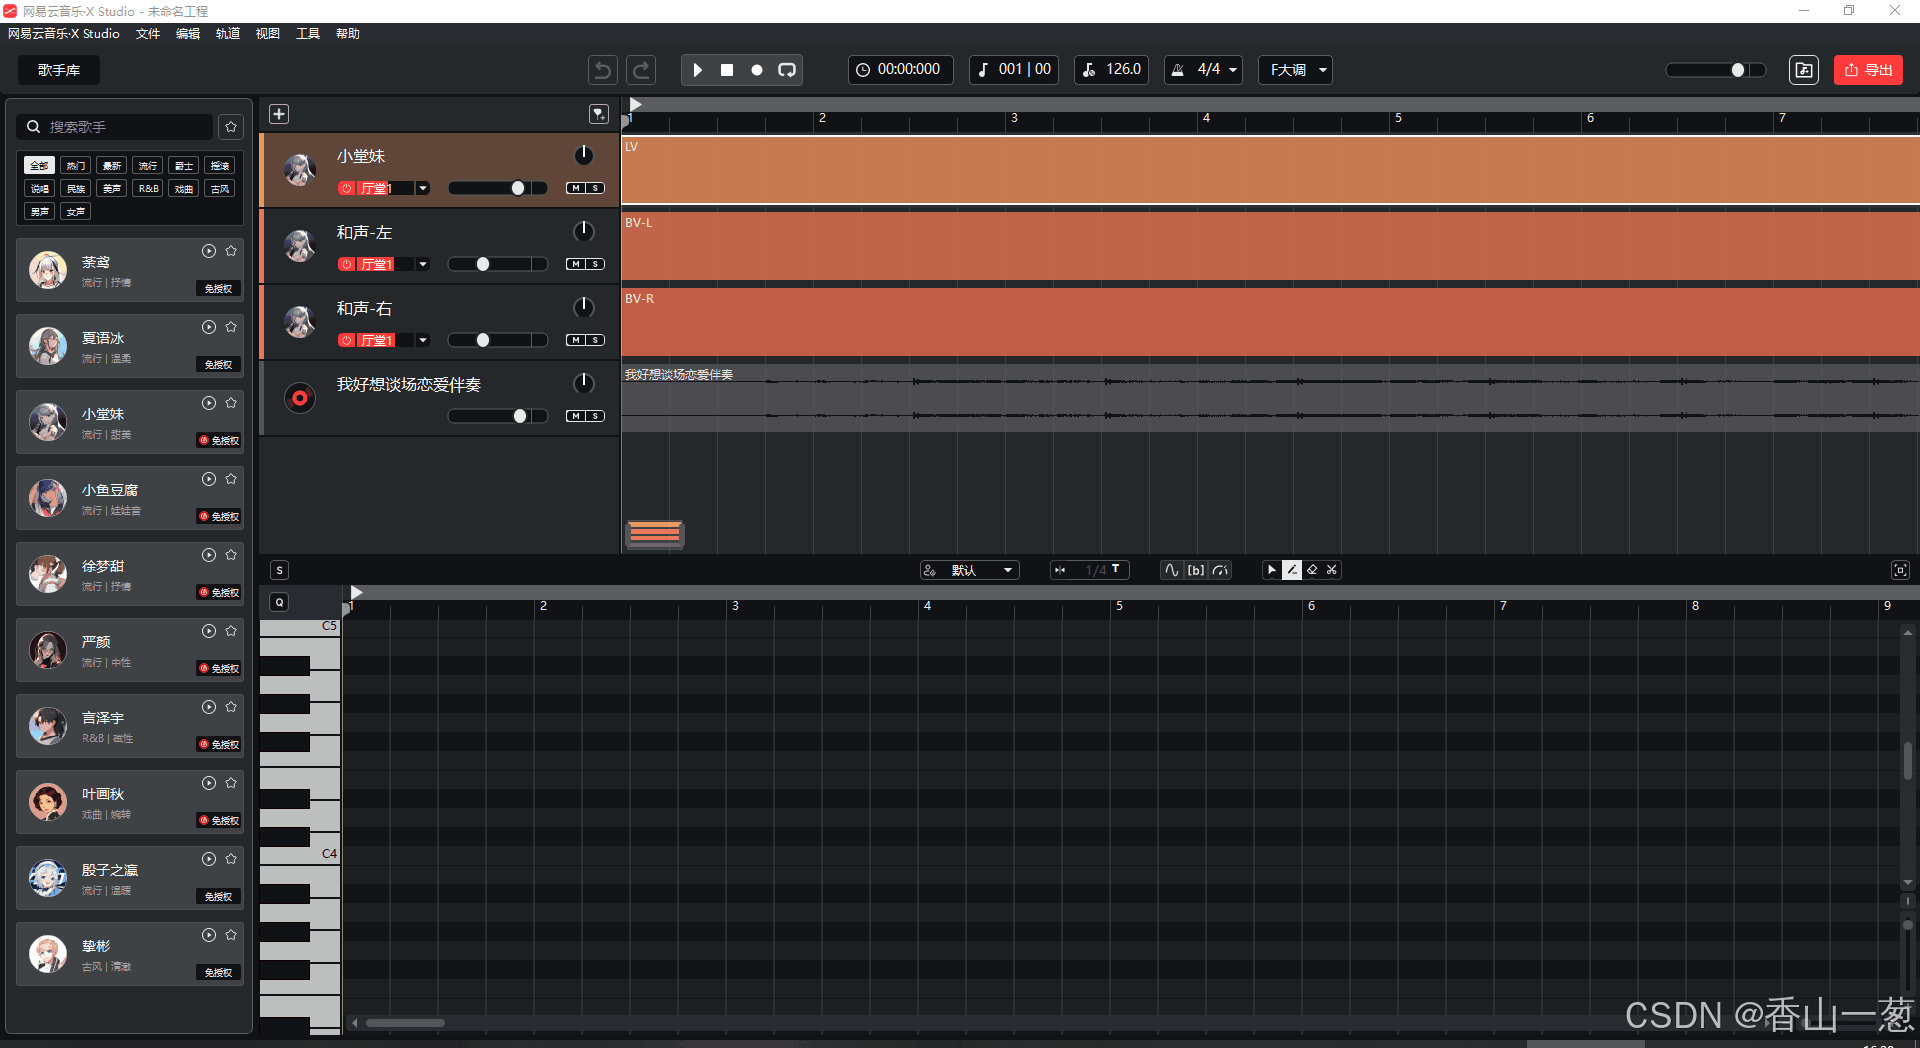The image size is (1920, 1048).
Task: Filter singers by 热门 tag
Action: pos(76,165)
